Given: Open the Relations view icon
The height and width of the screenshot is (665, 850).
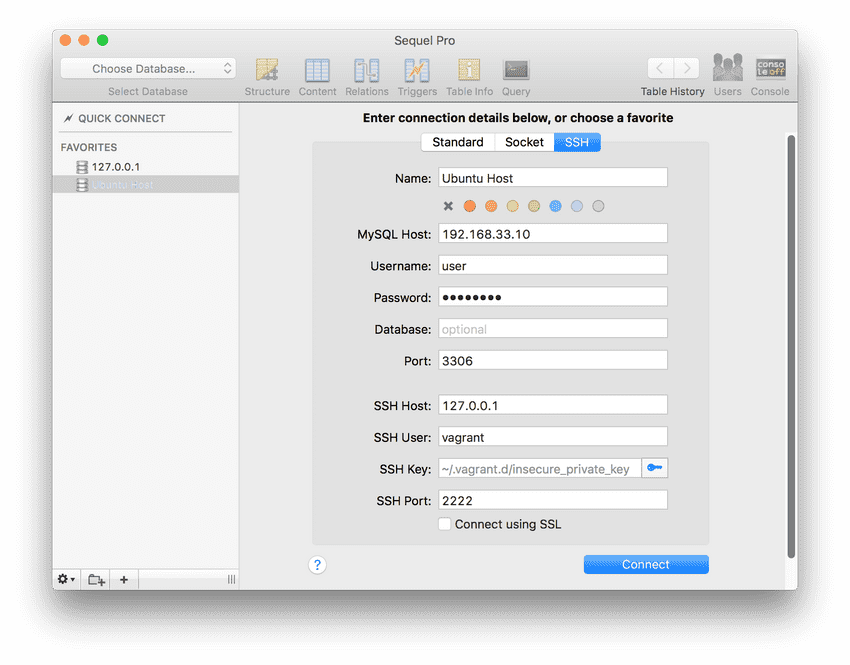Looking at the screenshot, I should (x=366, y=70).
